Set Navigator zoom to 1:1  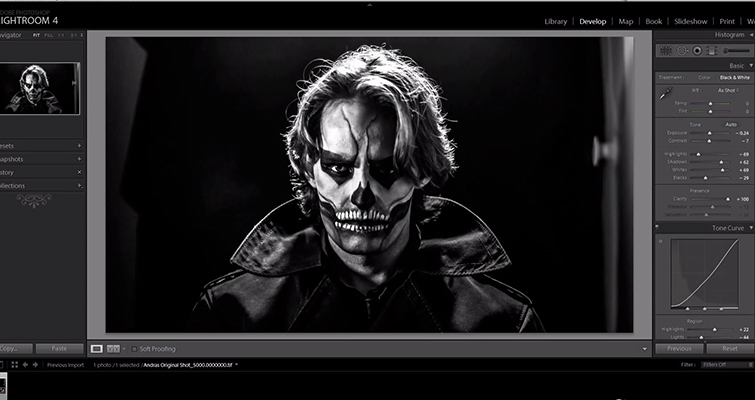tap(61, 35)
